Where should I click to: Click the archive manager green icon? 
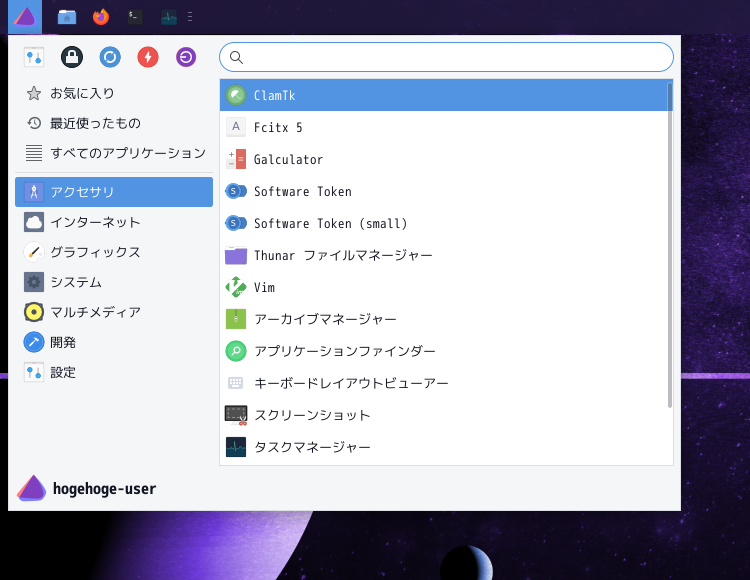click(236, 319)
